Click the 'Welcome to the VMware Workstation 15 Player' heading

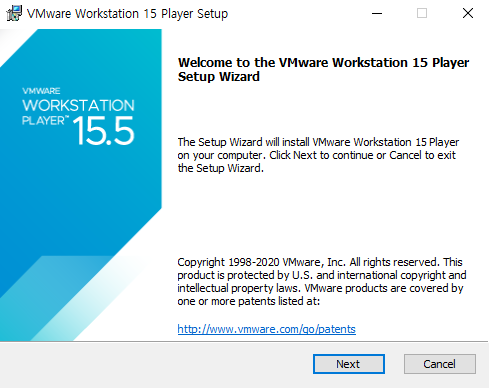pos(323,69)
